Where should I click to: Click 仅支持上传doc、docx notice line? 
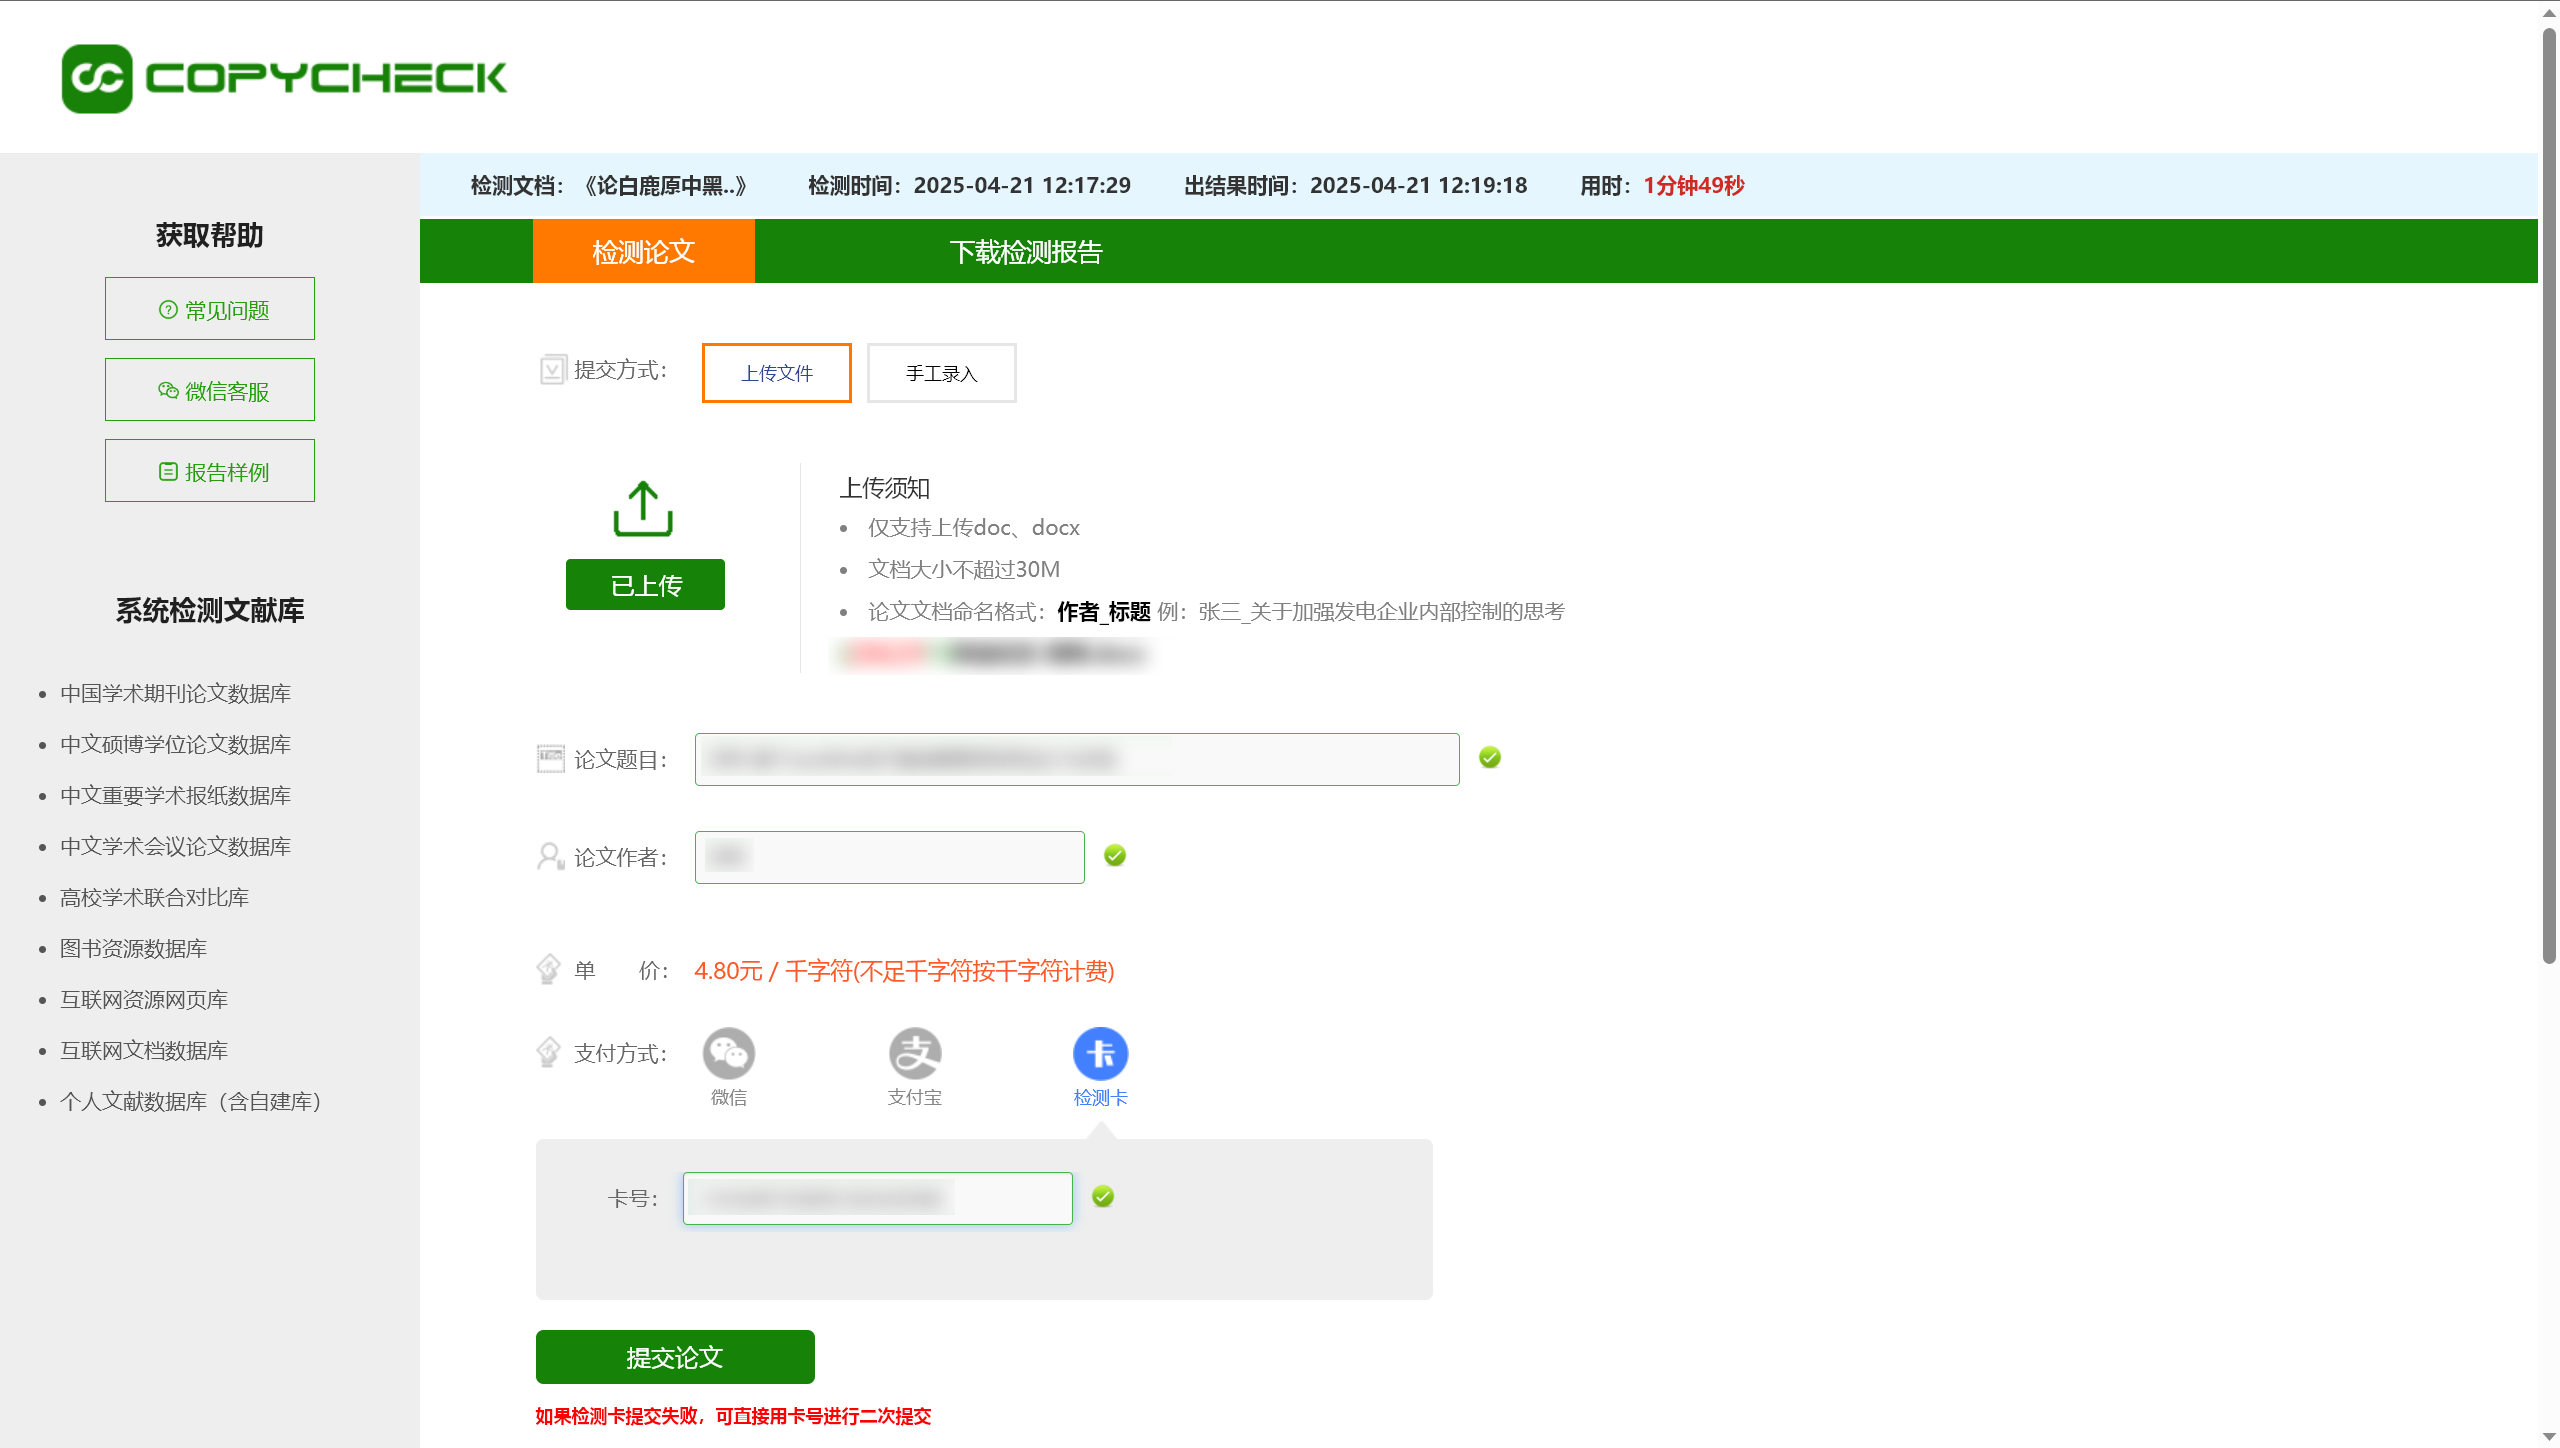974,527
